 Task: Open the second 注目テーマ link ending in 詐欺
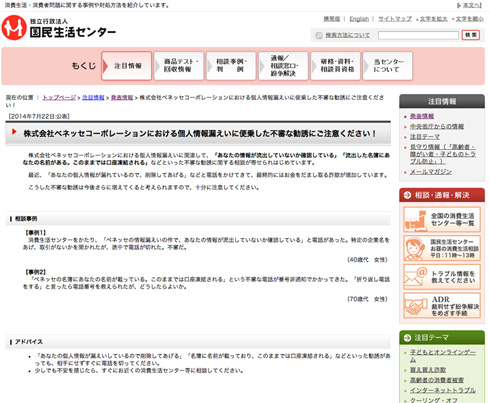[428, 370]
